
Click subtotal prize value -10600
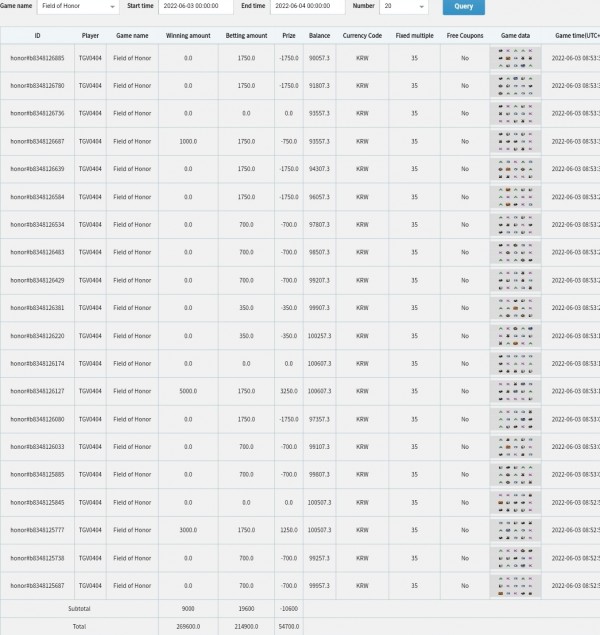(289, 609)
